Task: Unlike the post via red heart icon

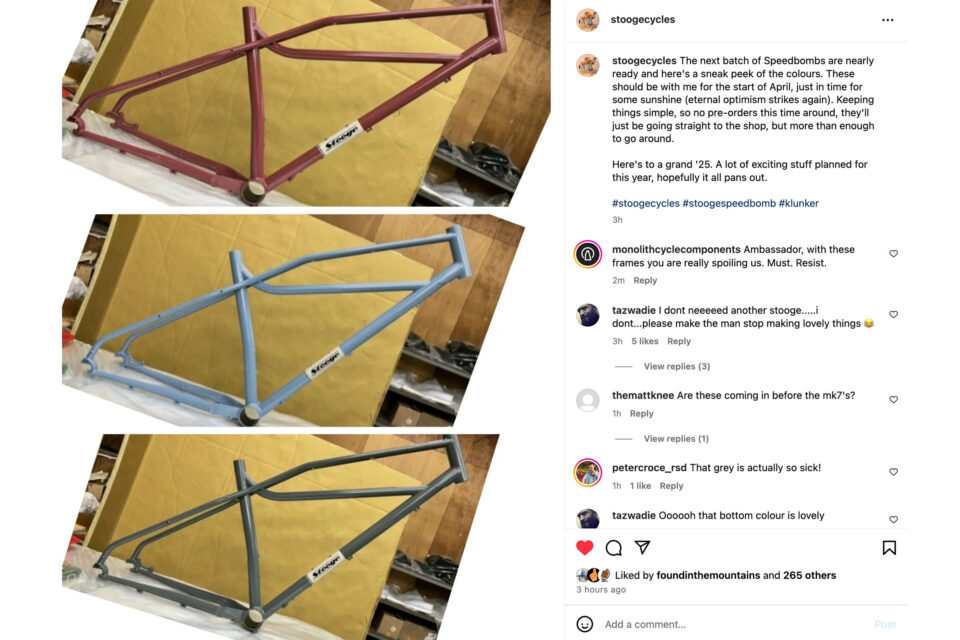Action: [x=585, y=548]
